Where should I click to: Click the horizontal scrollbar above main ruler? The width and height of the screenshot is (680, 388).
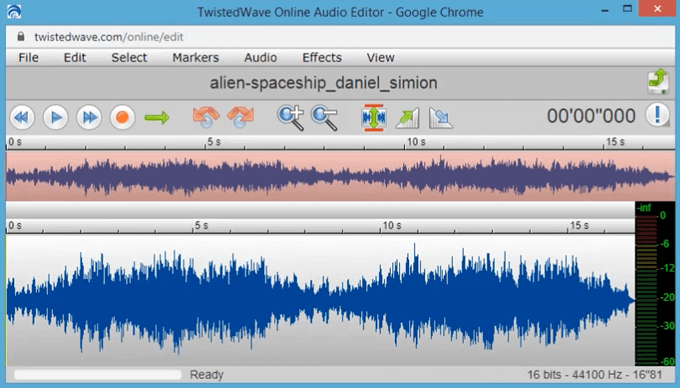tap(320, 210)
